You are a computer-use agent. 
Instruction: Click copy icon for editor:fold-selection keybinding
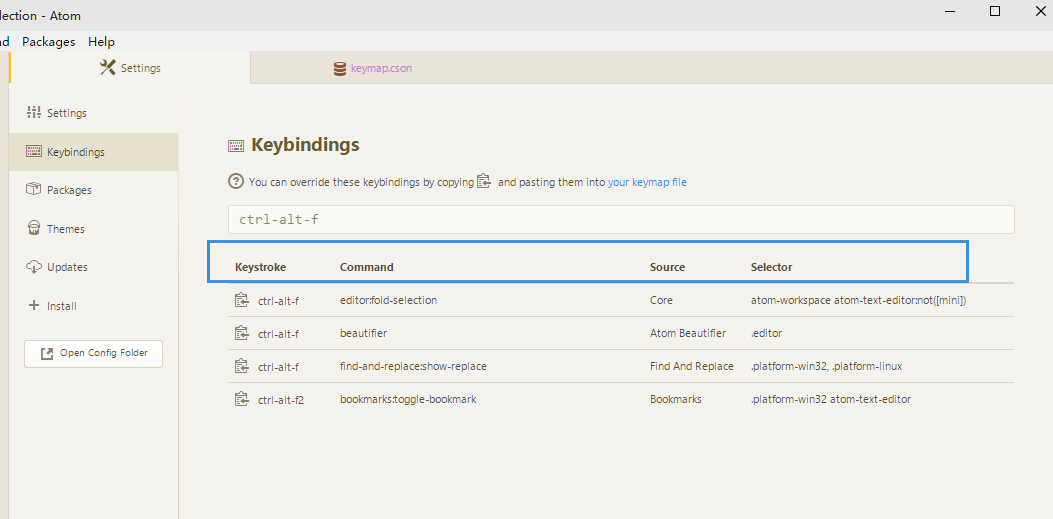(241, 300)
